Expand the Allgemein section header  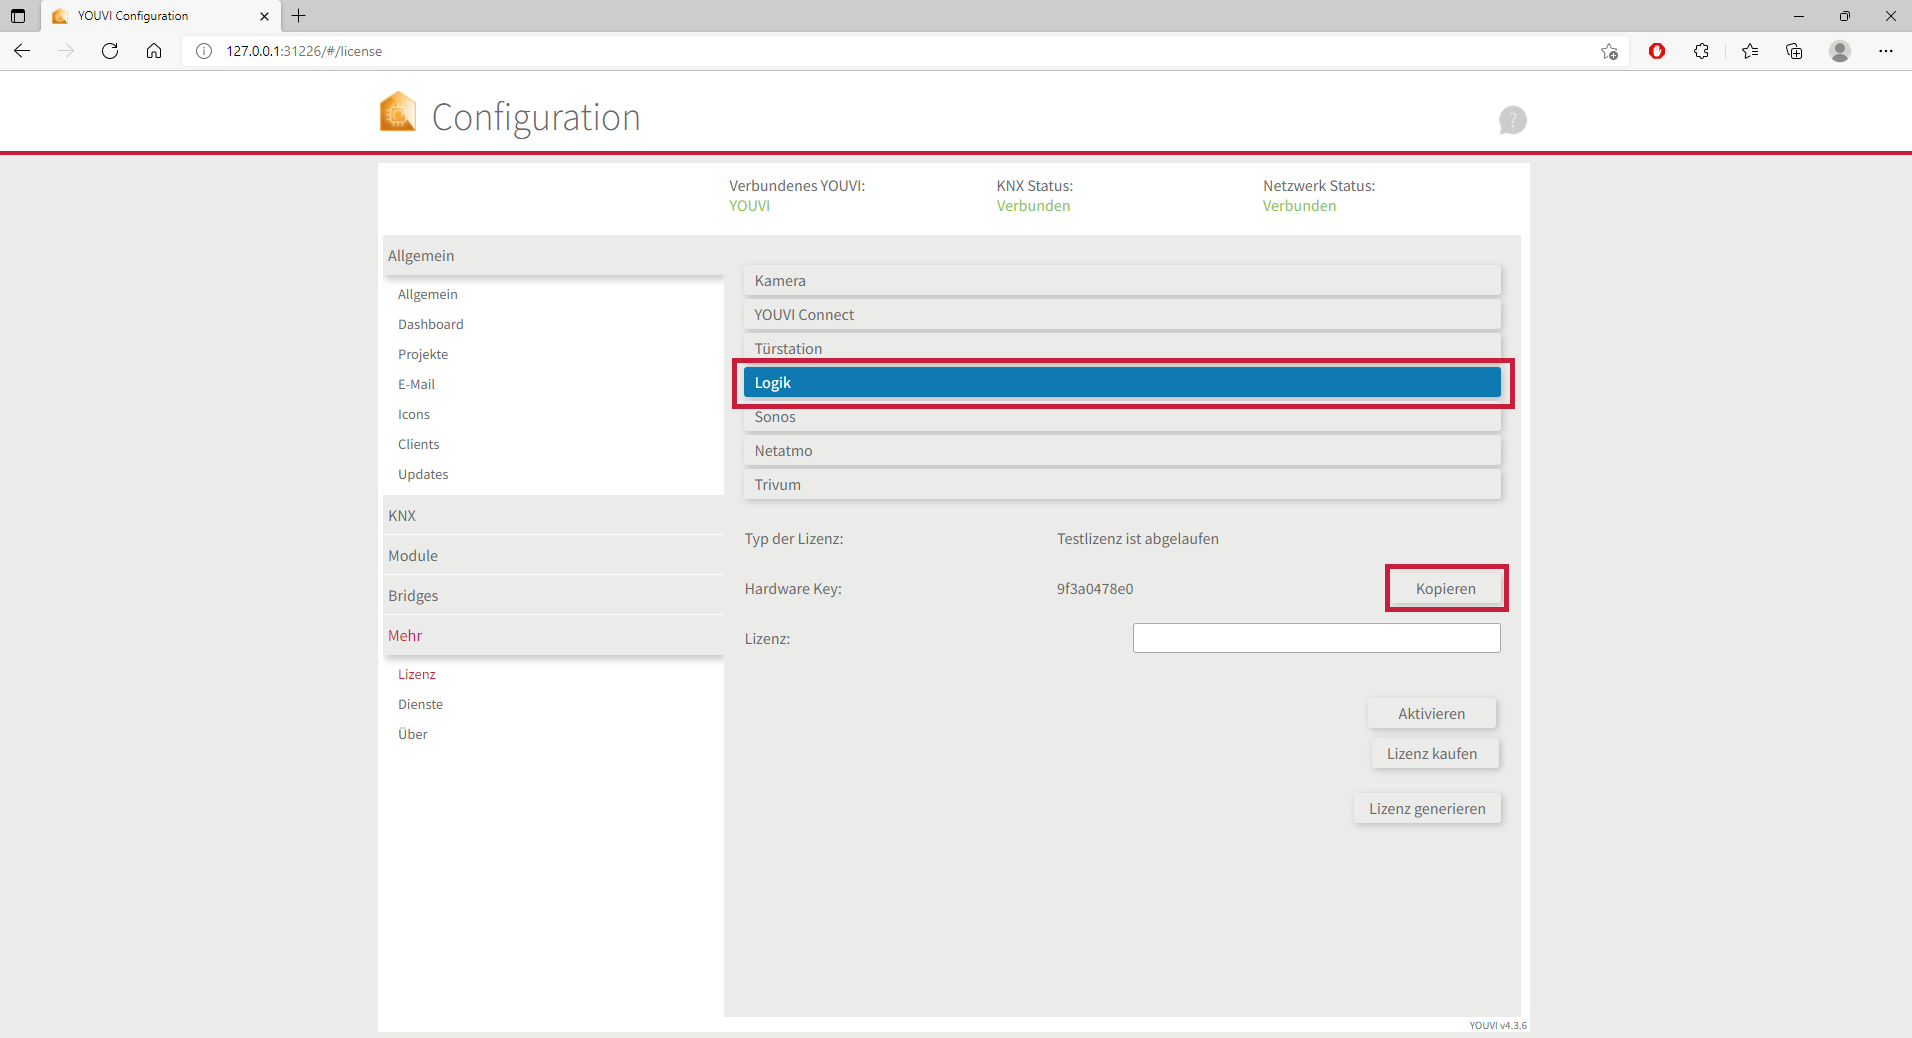click(553, 256)
